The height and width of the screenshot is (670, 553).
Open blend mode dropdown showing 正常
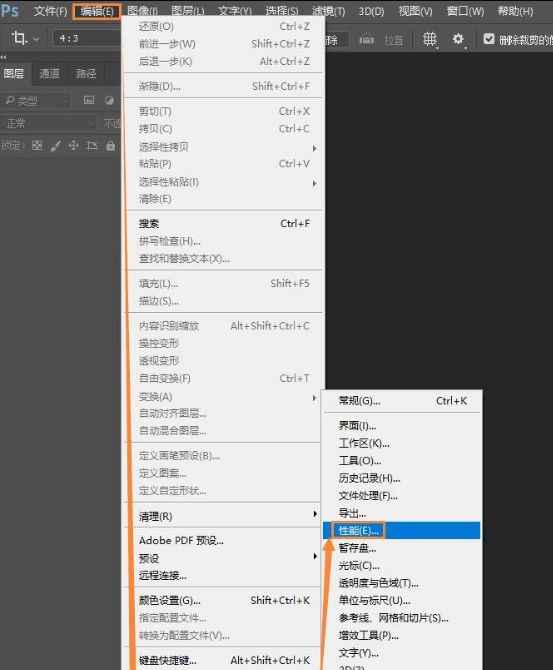coord(48,123)
